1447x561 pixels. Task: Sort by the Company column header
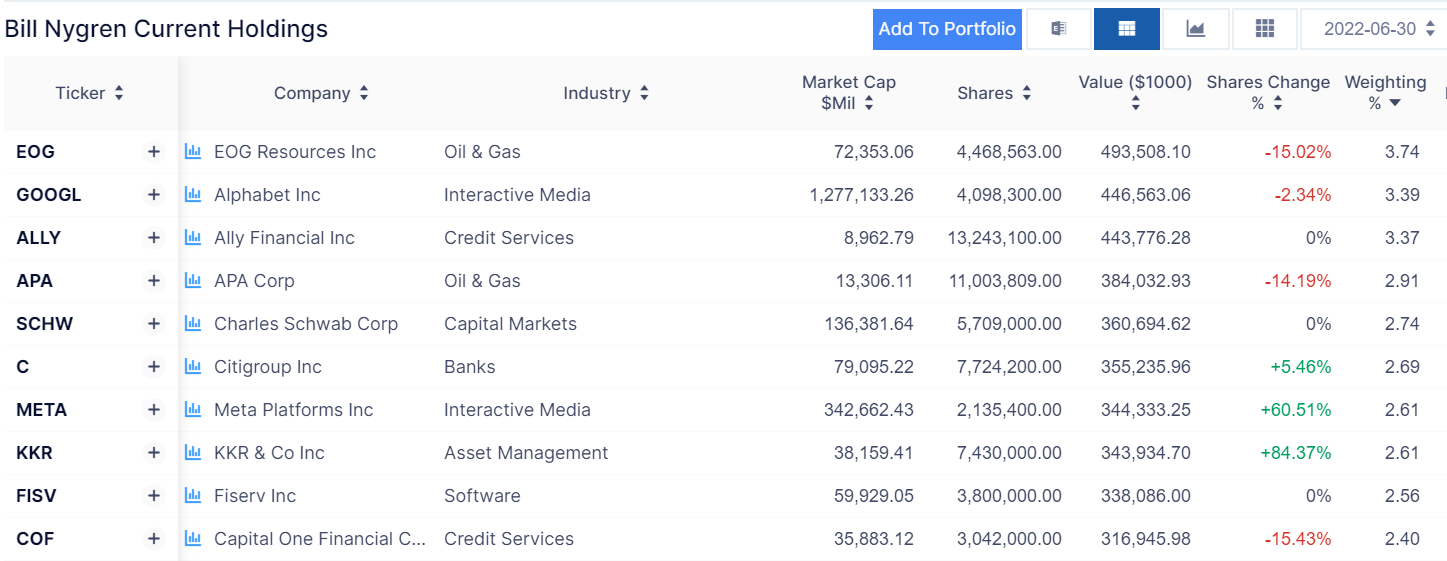(x=321, y=93)
